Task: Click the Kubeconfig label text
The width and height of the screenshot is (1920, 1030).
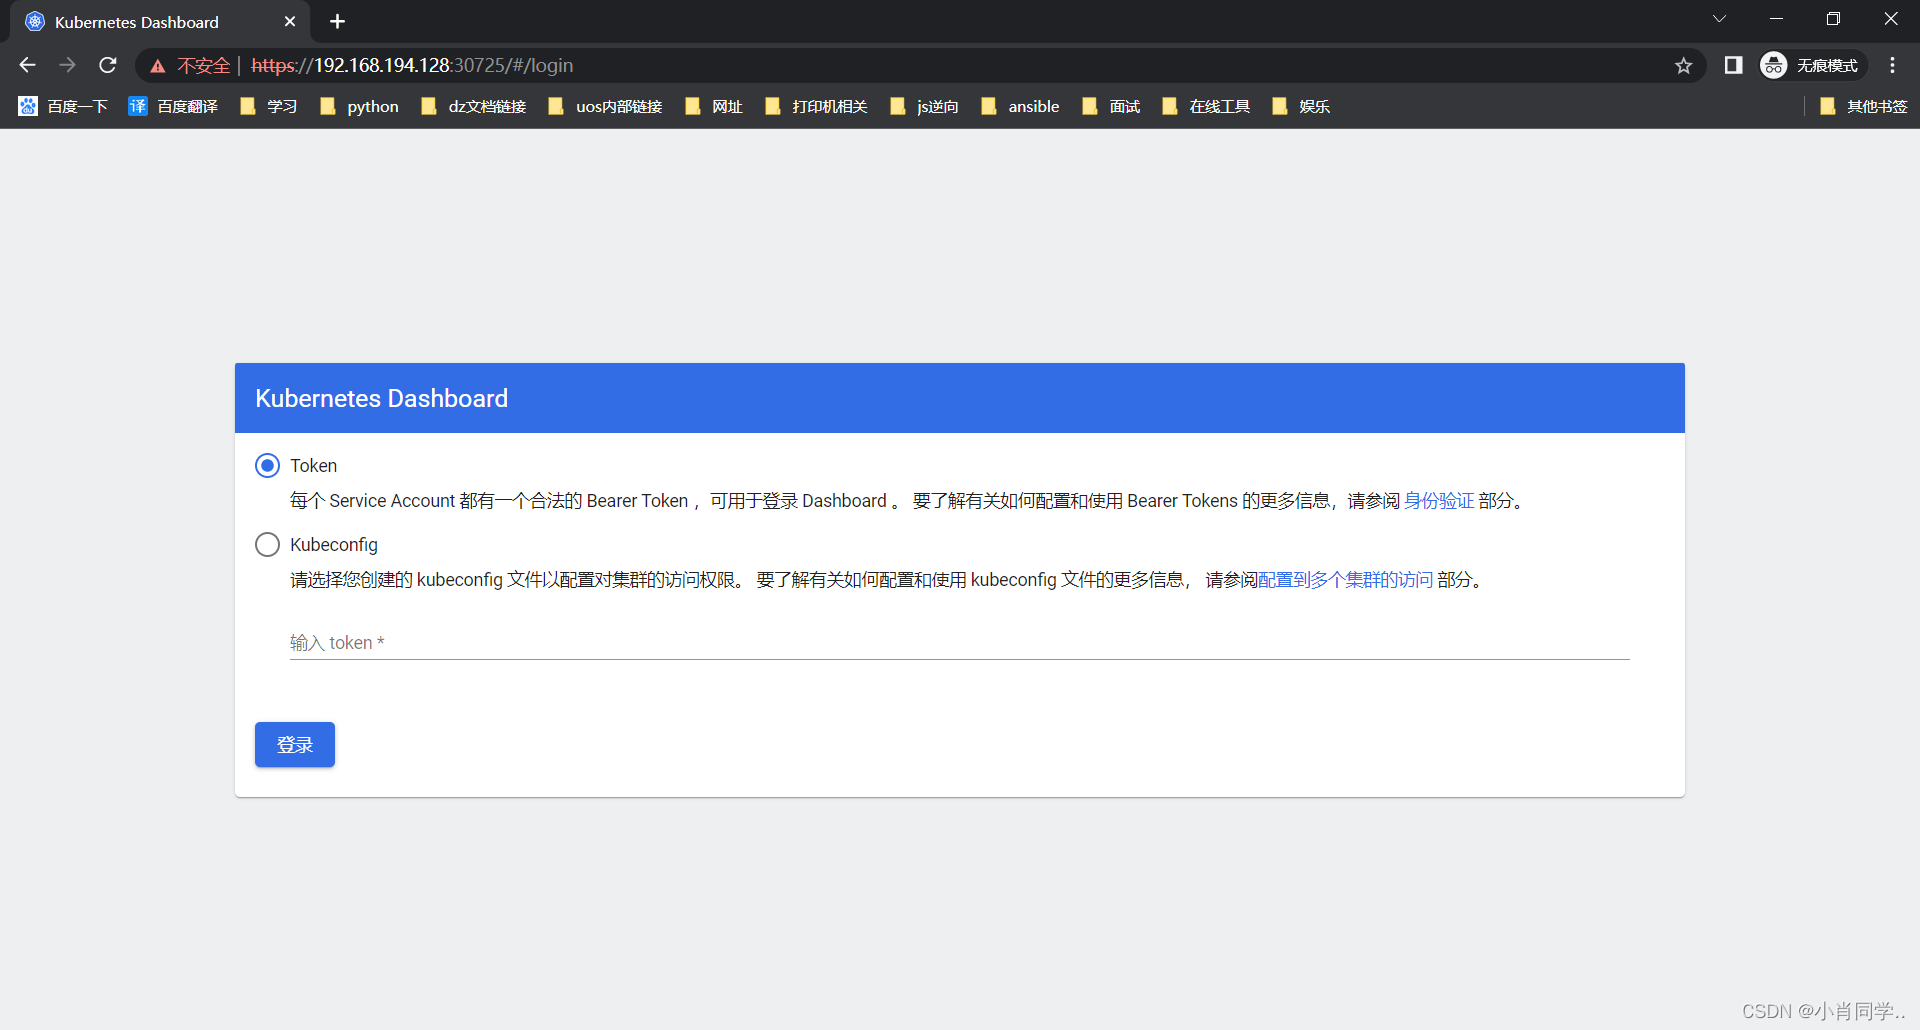Action: [x=334, y=545]
